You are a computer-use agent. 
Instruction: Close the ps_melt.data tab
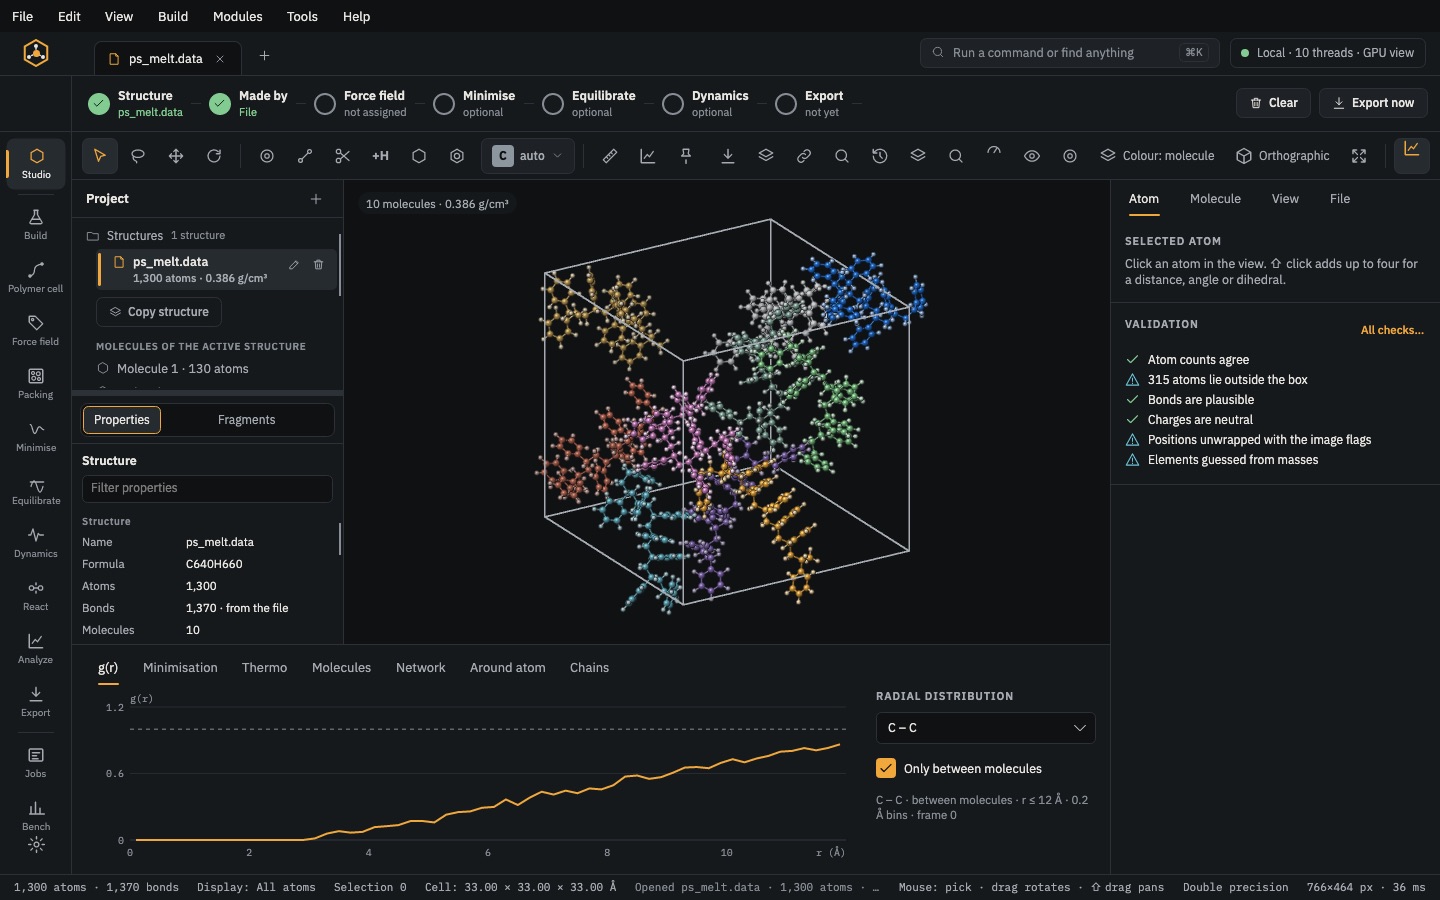coord(220,59)
